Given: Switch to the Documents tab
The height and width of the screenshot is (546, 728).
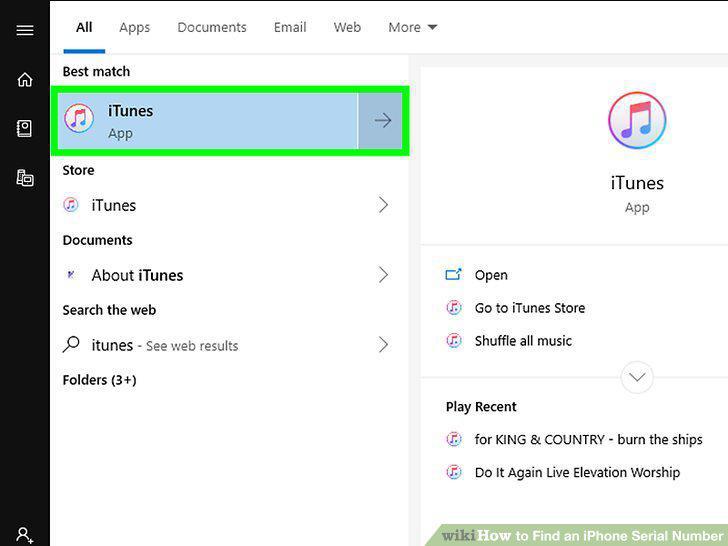Looking at the screenshot, I should pyautogui.click(x=212, y=27).
